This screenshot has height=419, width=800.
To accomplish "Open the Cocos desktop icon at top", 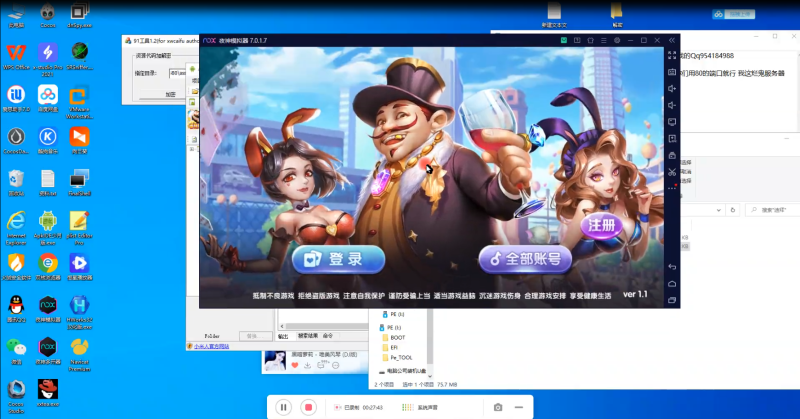I will (x=48, y=15).
